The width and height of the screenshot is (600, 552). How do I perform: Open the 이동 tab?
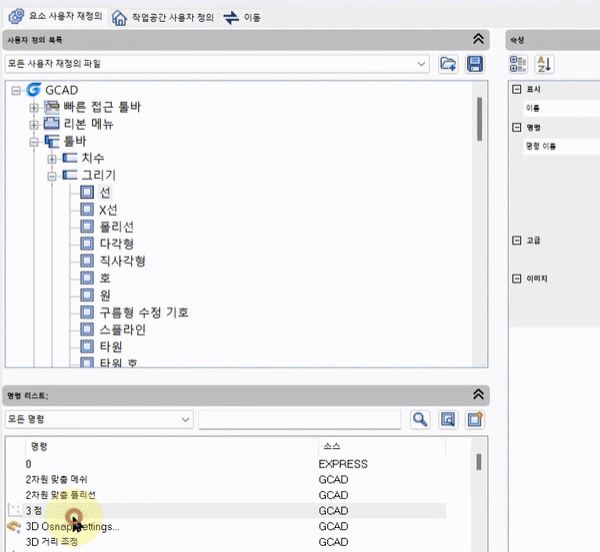(x=243, y=17)
